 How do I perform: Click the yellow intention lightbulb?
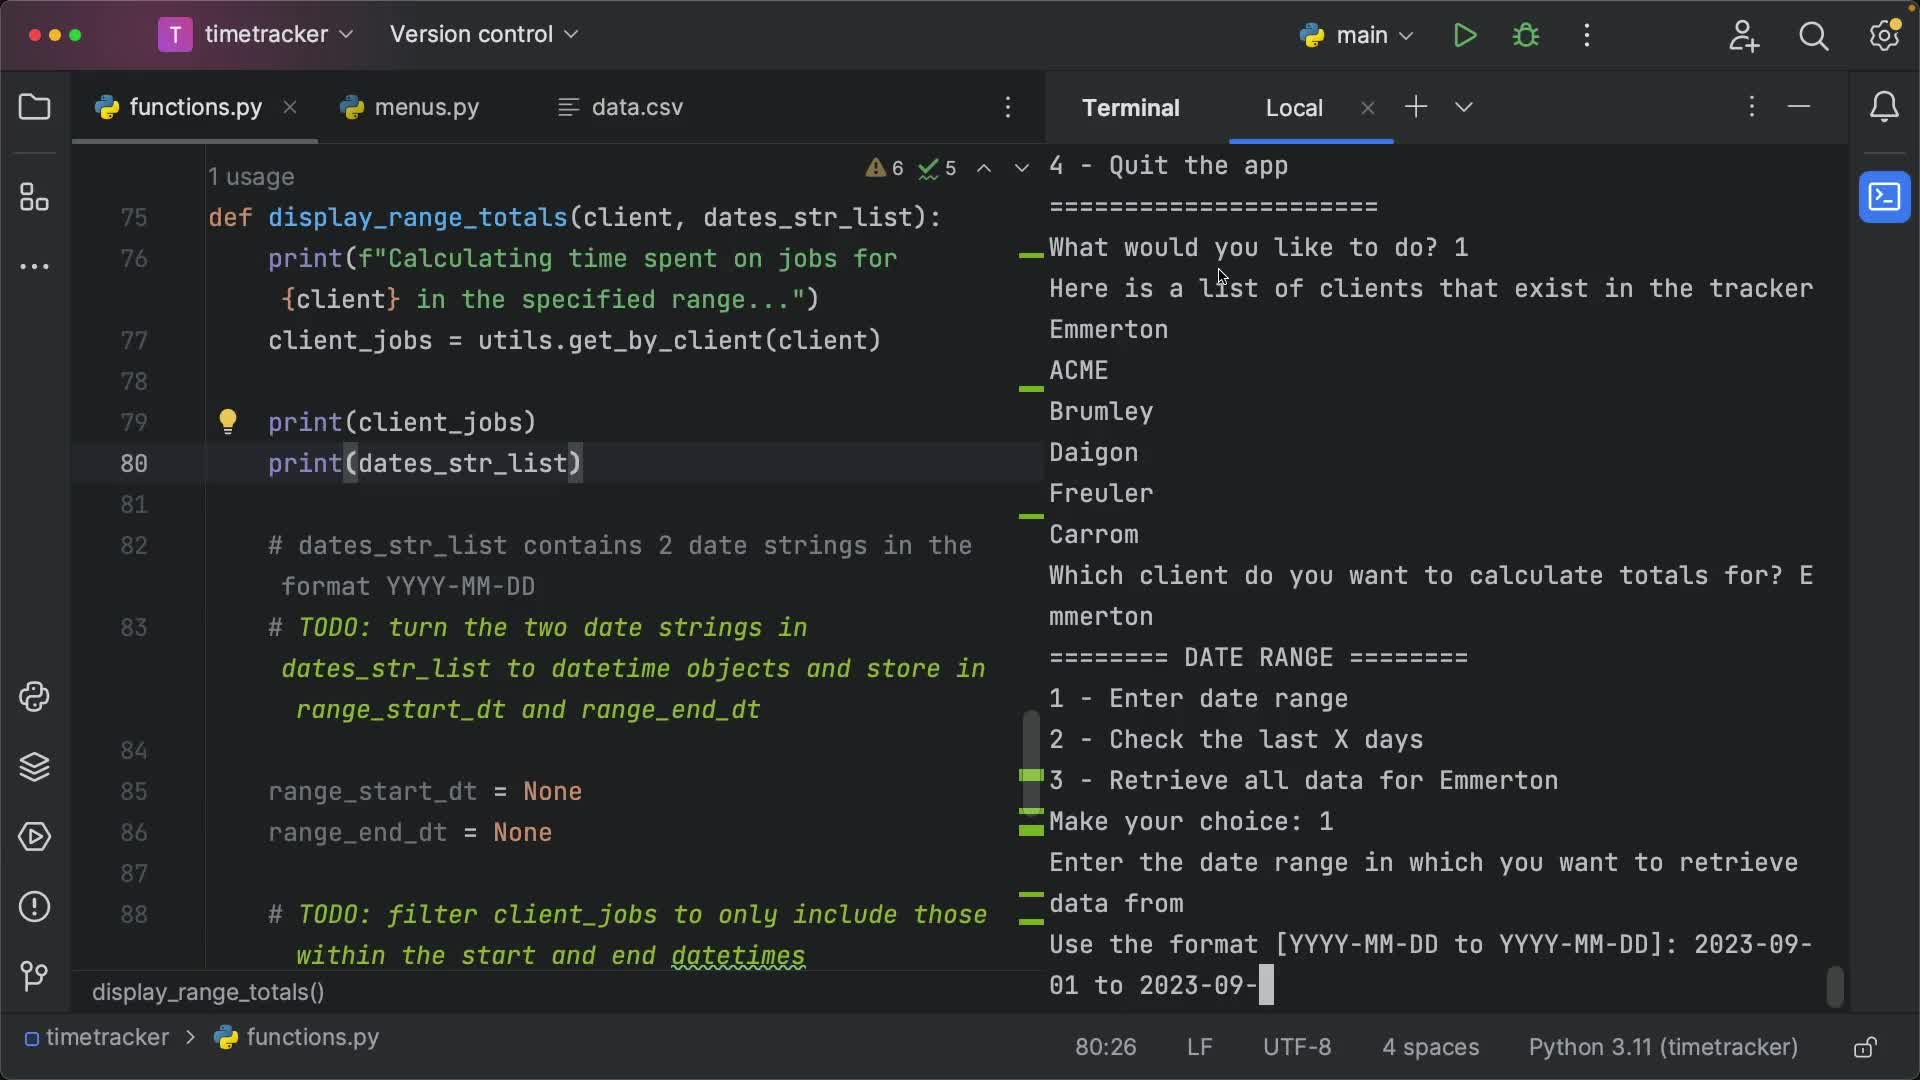228,421
